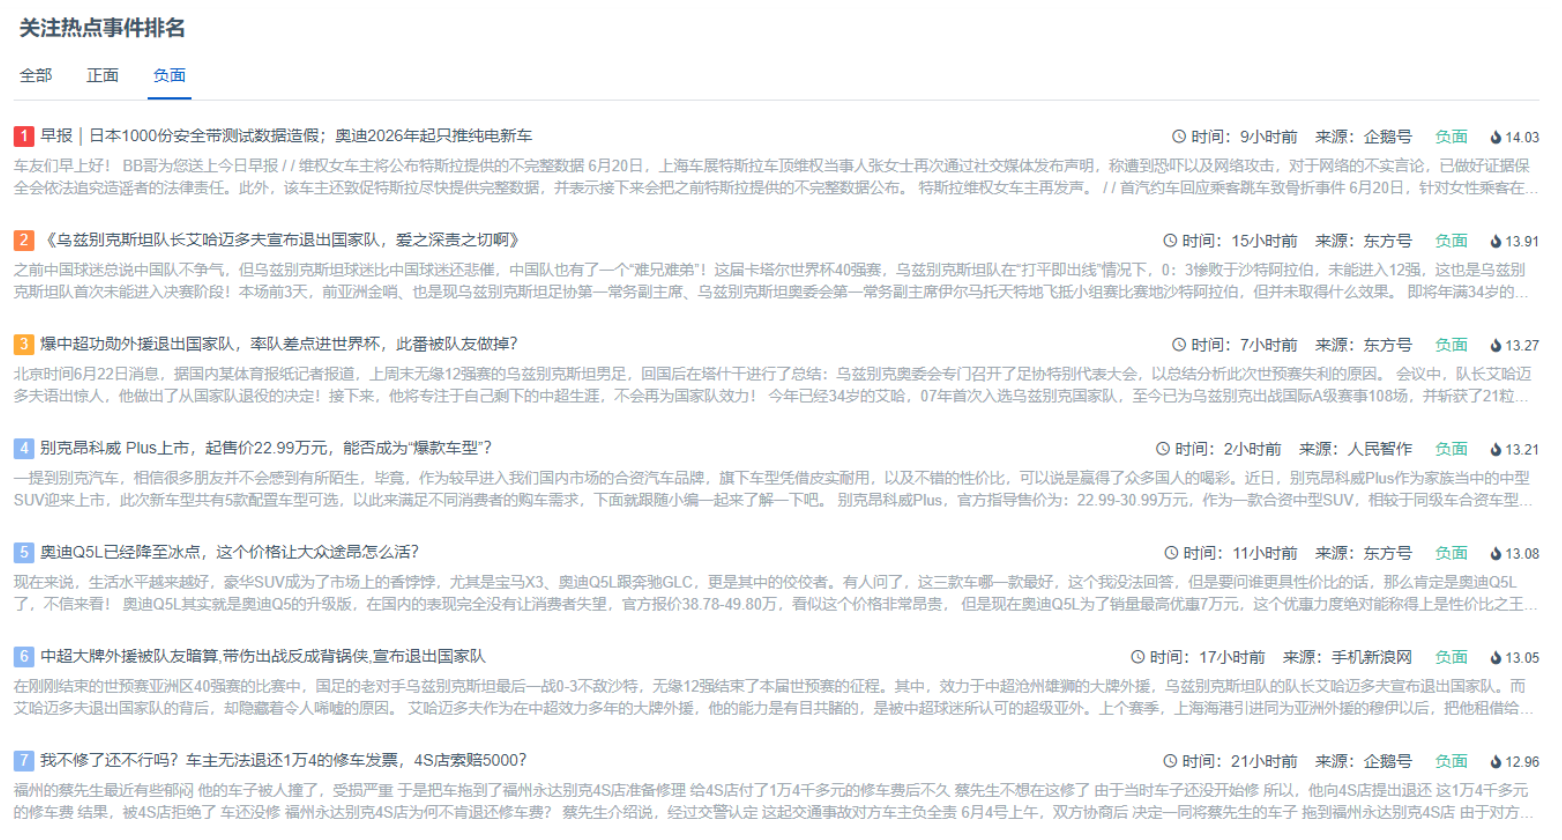Viewport: 1562px width, 840px height.
Task: Click the clock icon beside 9小时前
Action: pos(1179,137)
